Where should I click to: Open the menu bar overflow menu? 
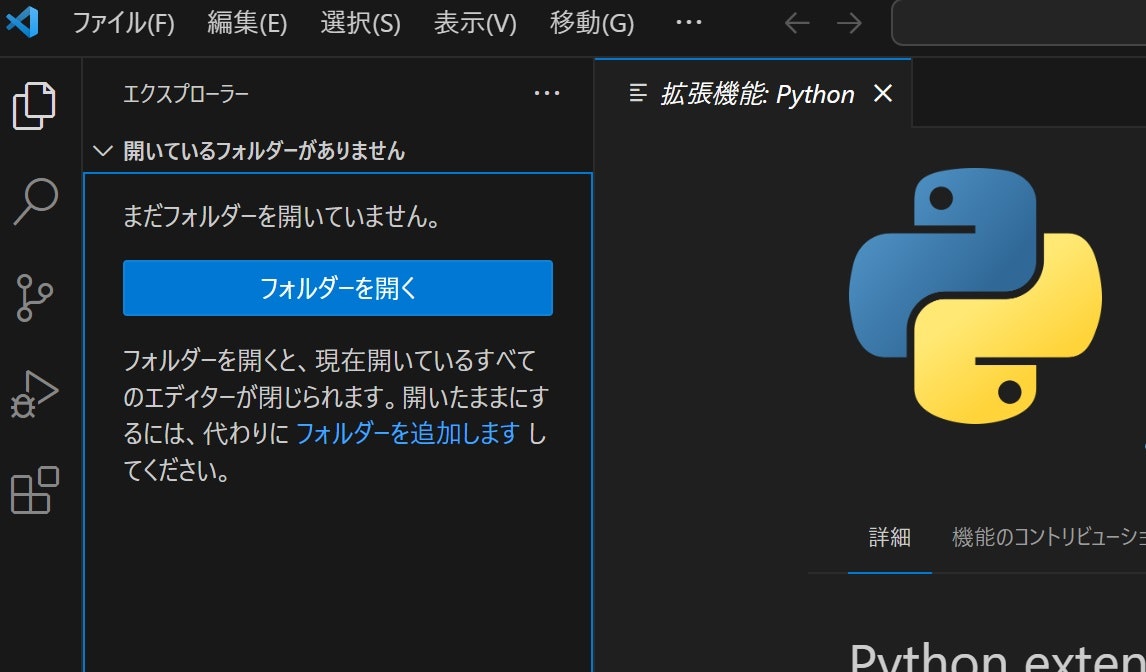coord(688,22)
